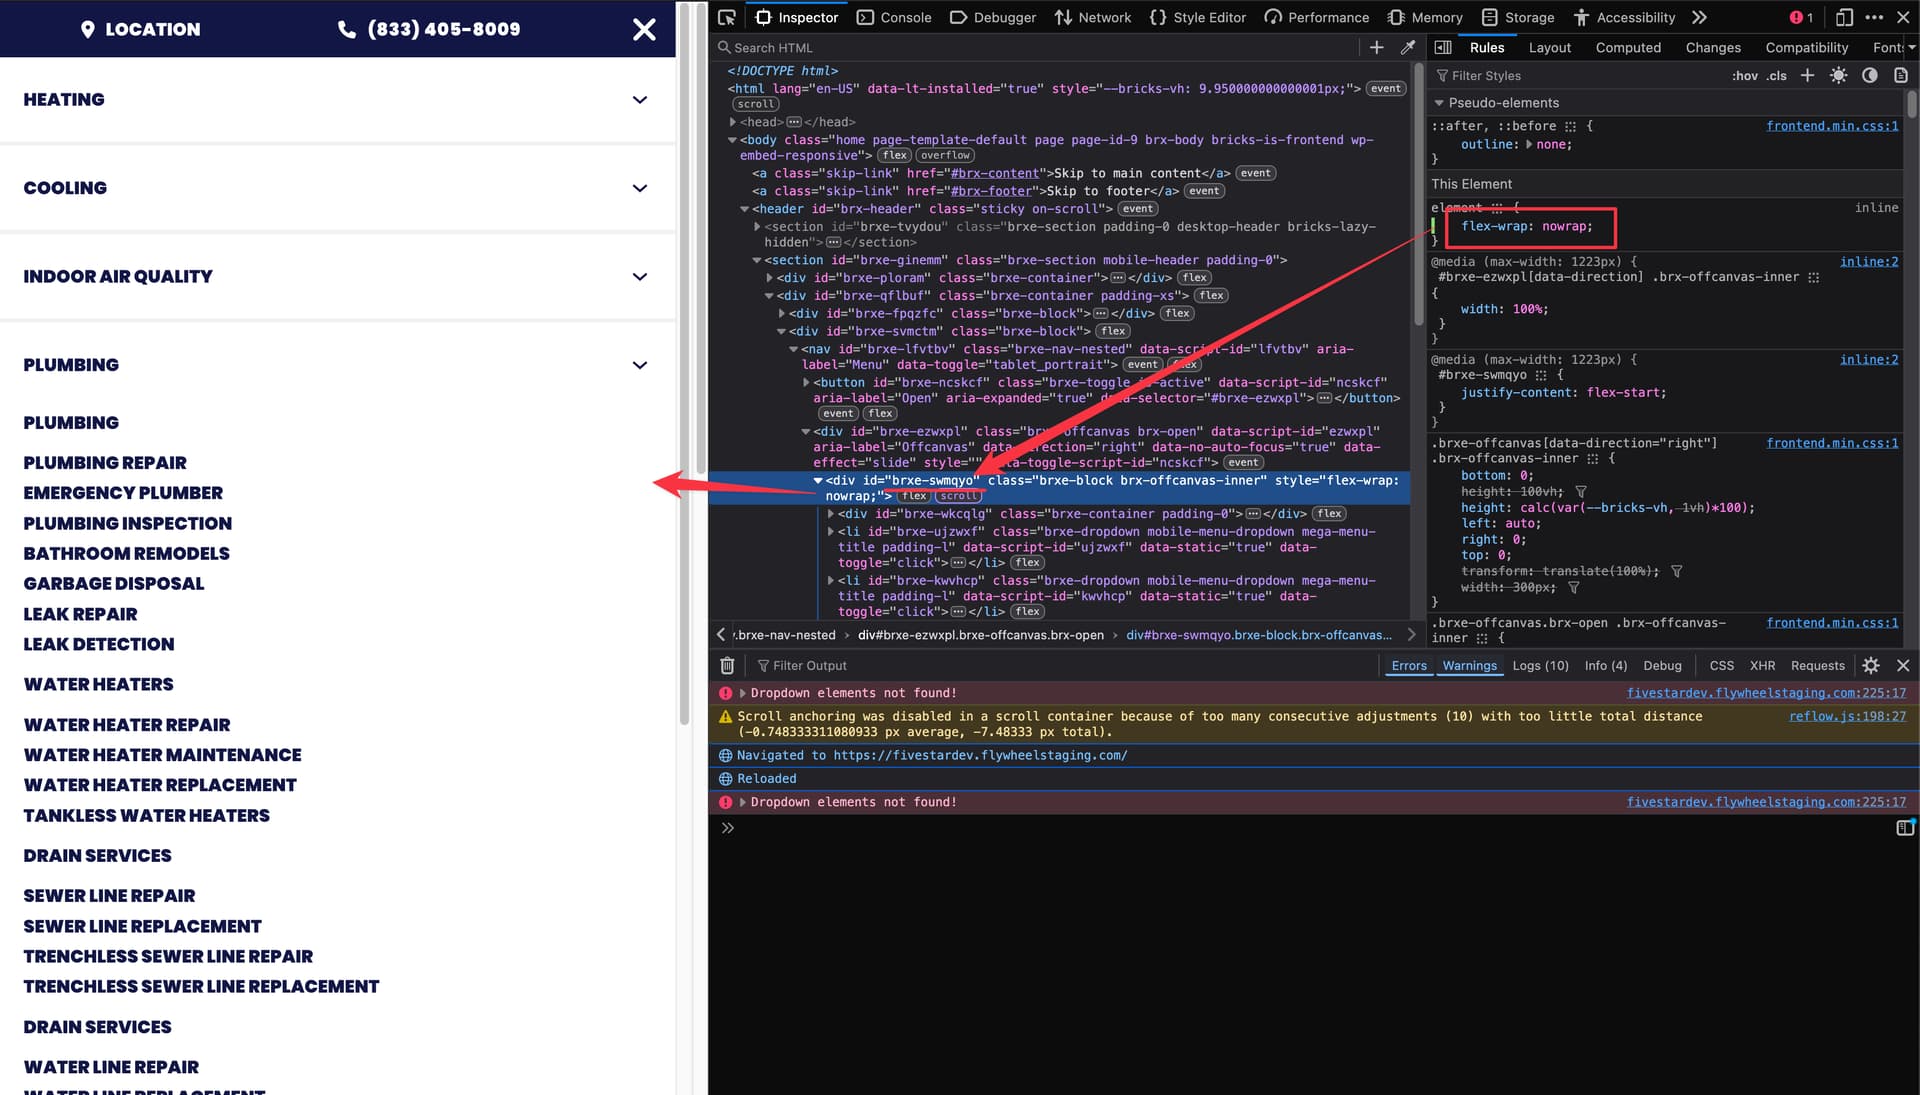The width and height of the screenshot is (1920, 1095).
Task: Click the eyedropper color picker icon
Action: pos(1408,47)
